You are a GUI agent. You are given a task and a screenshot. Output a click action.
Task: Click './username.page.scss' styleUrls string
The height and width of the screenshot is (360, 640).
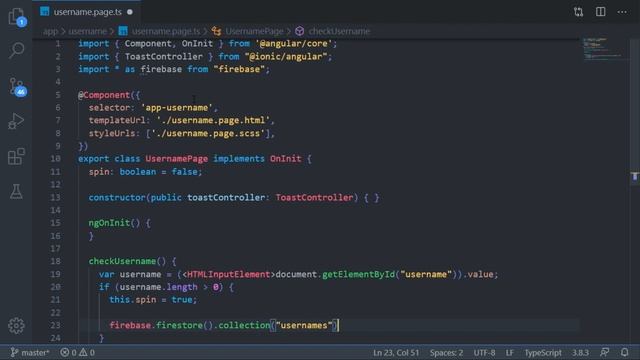pyautogui.click(x=208, y=133)
